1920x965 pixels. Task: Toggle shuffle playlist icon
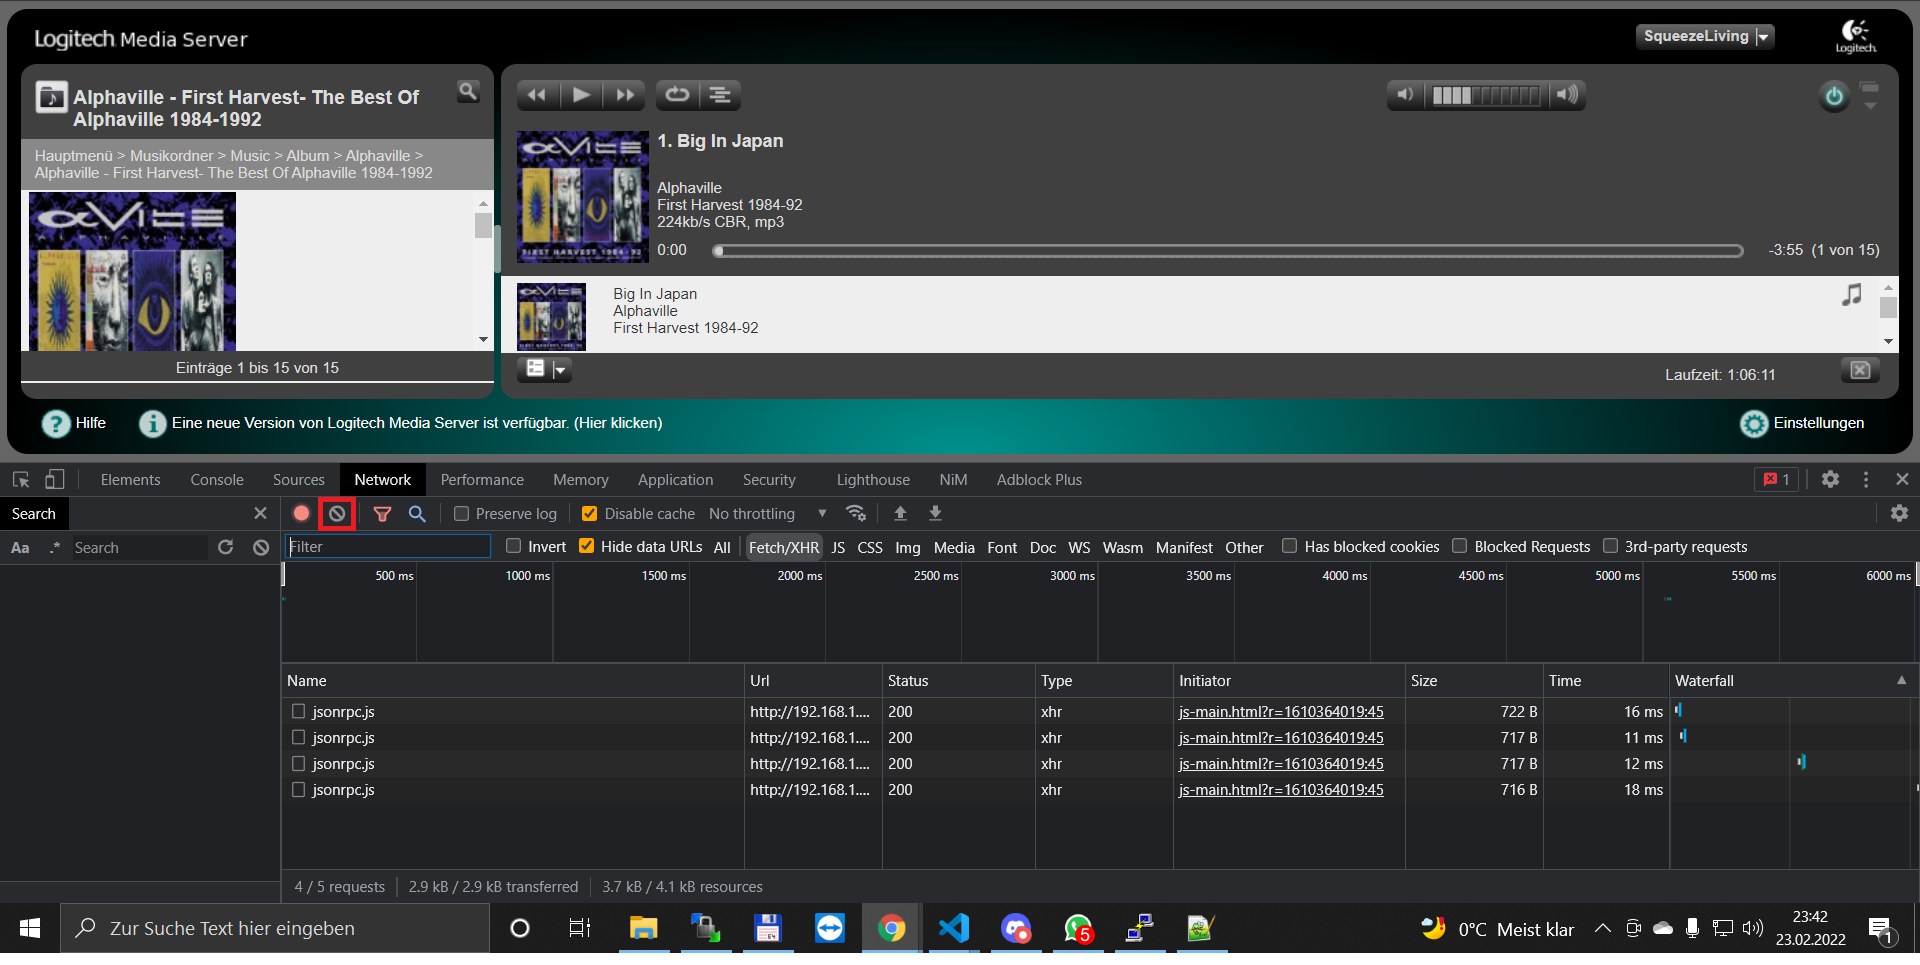(x=720, y=95)
